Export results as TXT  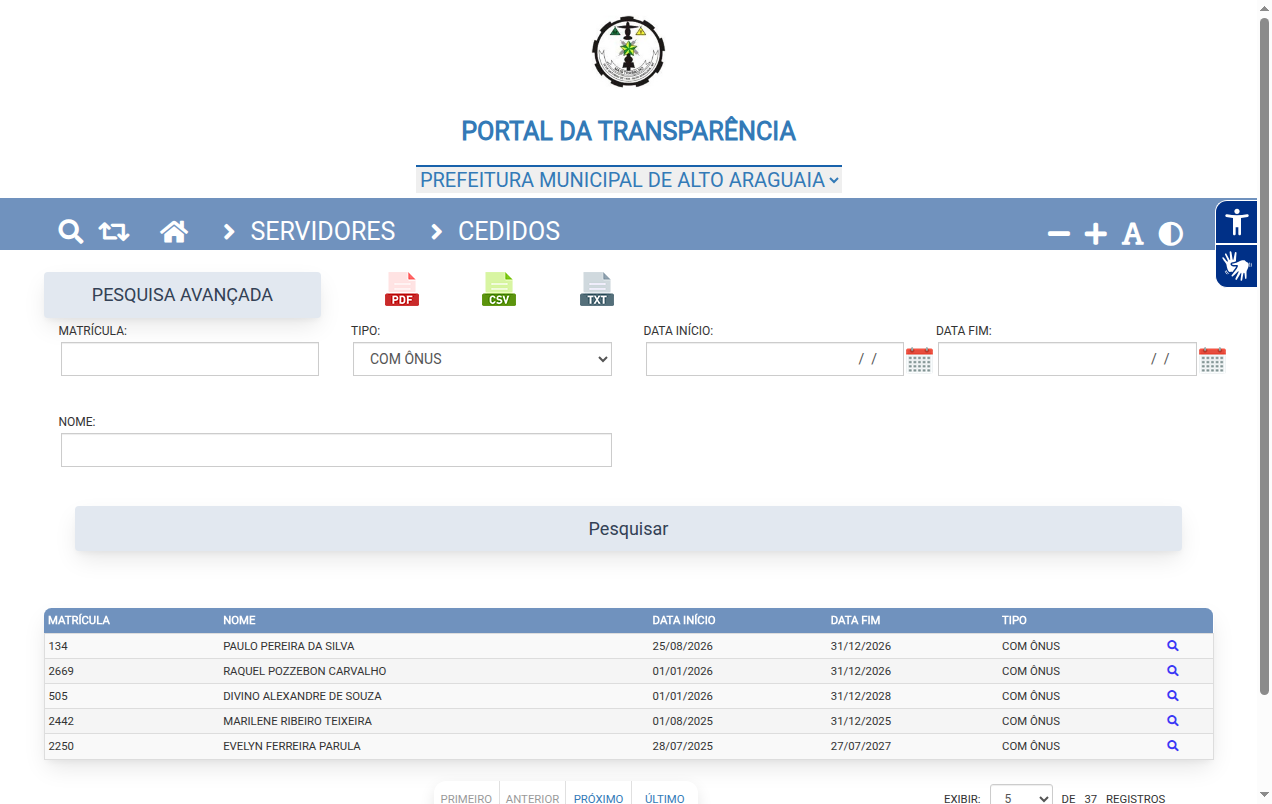597,289
